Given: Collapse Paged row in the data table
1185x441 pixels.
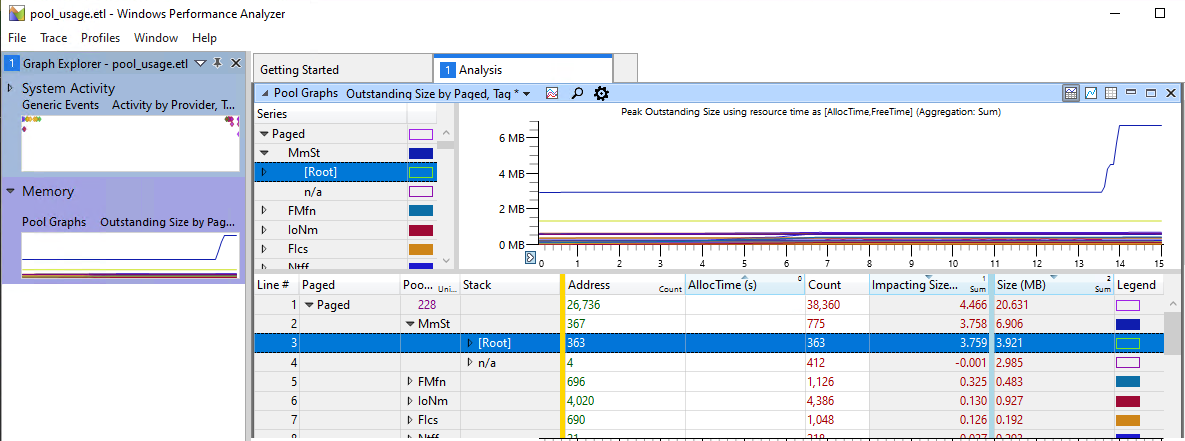Looking at the screenshot, I should pos(308,305).
